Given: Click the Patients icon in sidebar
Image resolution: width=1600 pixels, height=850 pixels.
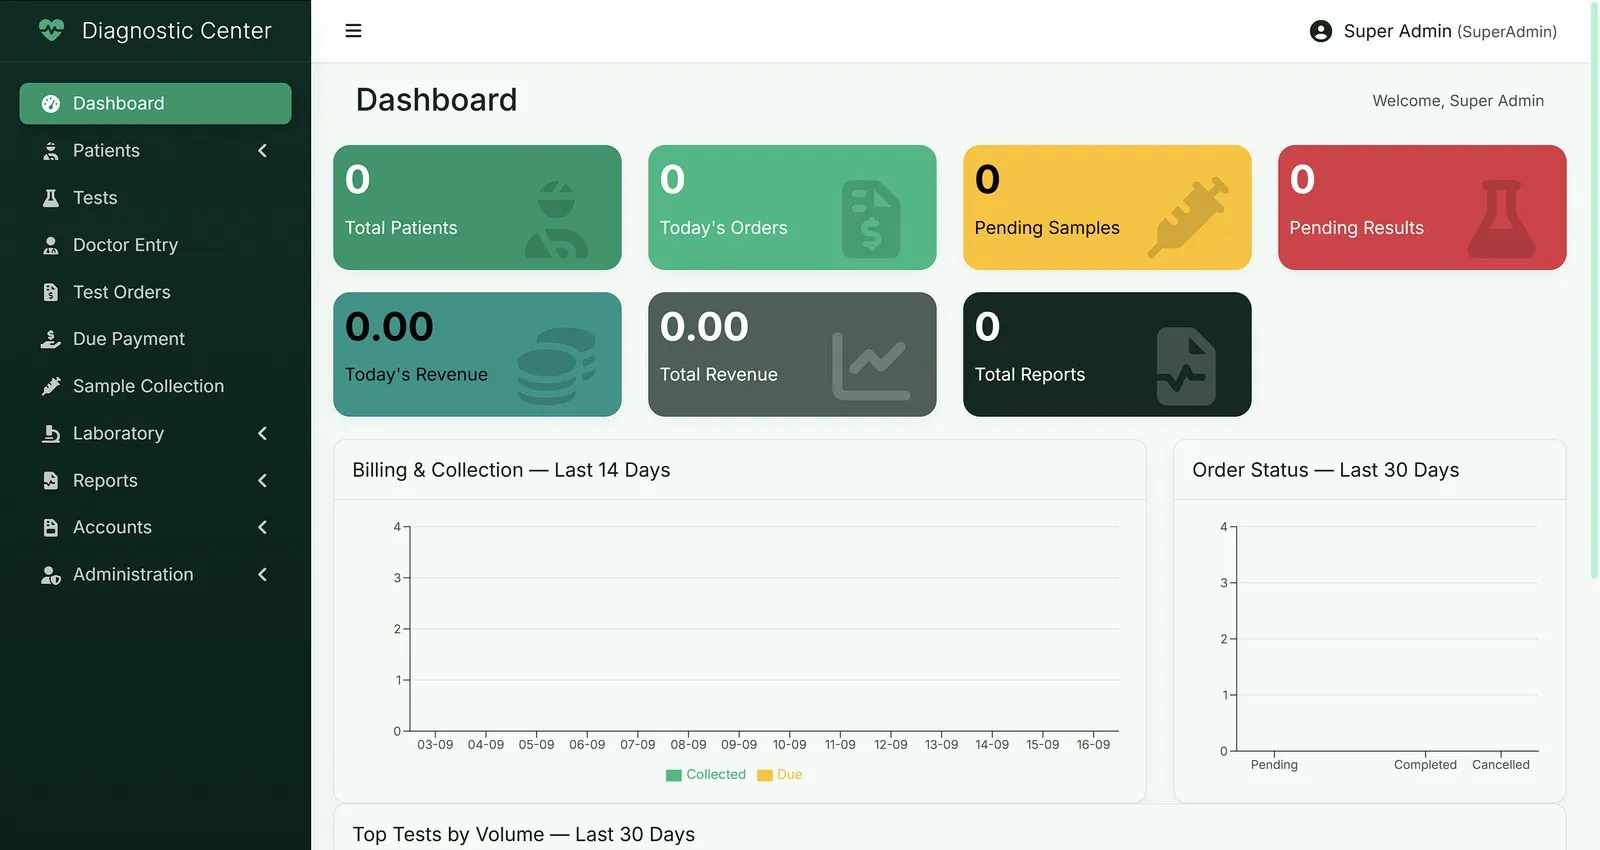Looking at the screenshot, I should click(51, 151).
